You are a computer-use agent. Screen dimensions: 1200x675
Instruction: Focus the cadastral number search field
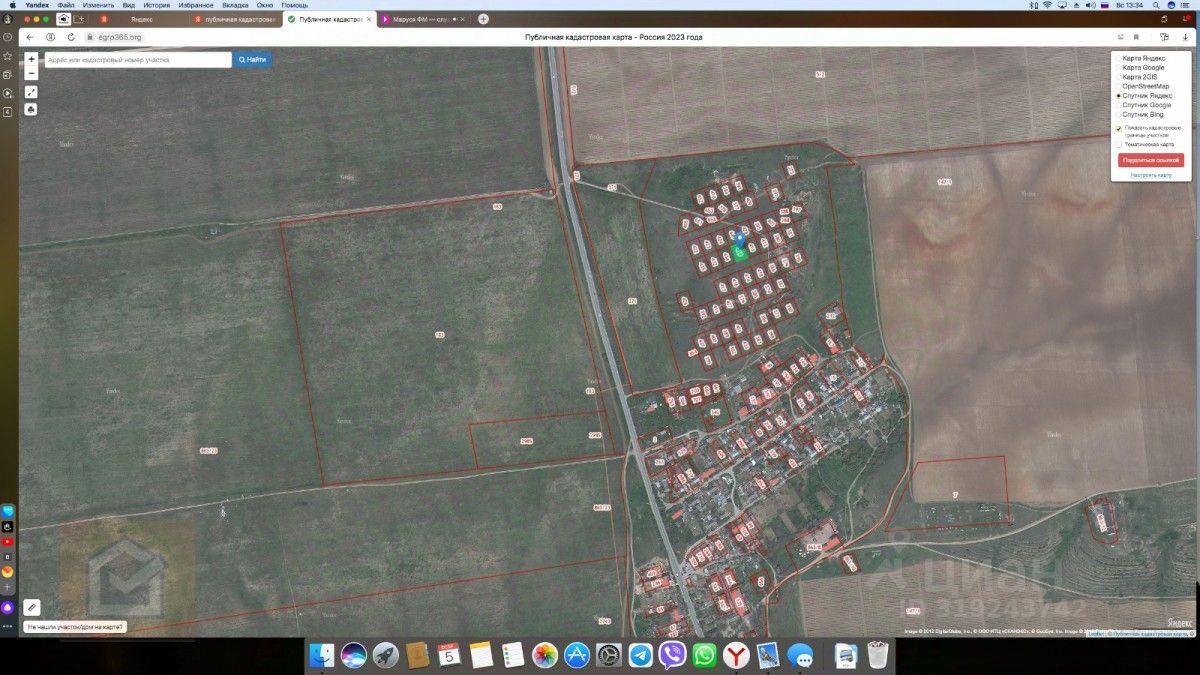pyautogui.click(x=137, y=60)
